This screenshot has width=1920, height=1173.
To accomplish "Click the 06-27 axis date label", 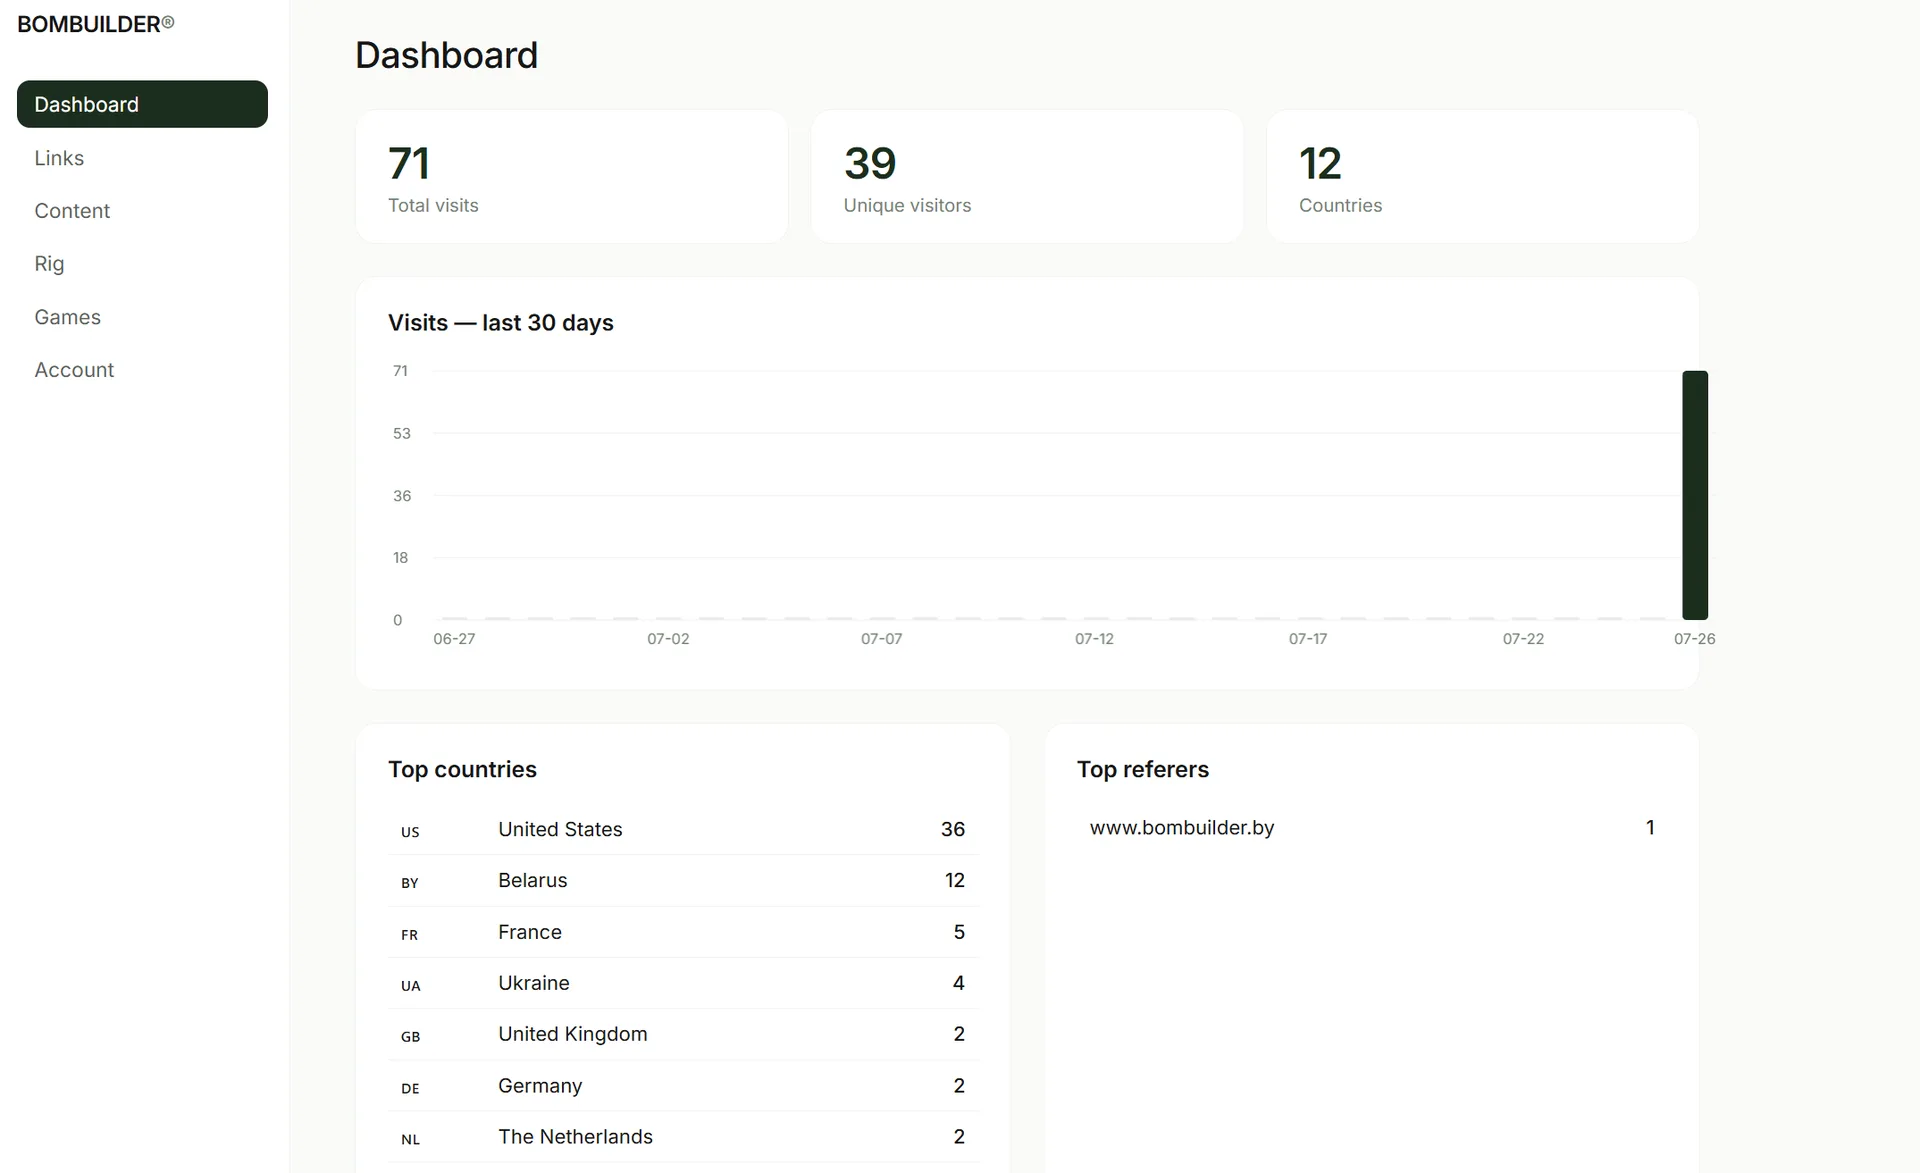I will [x=454, y=639].
